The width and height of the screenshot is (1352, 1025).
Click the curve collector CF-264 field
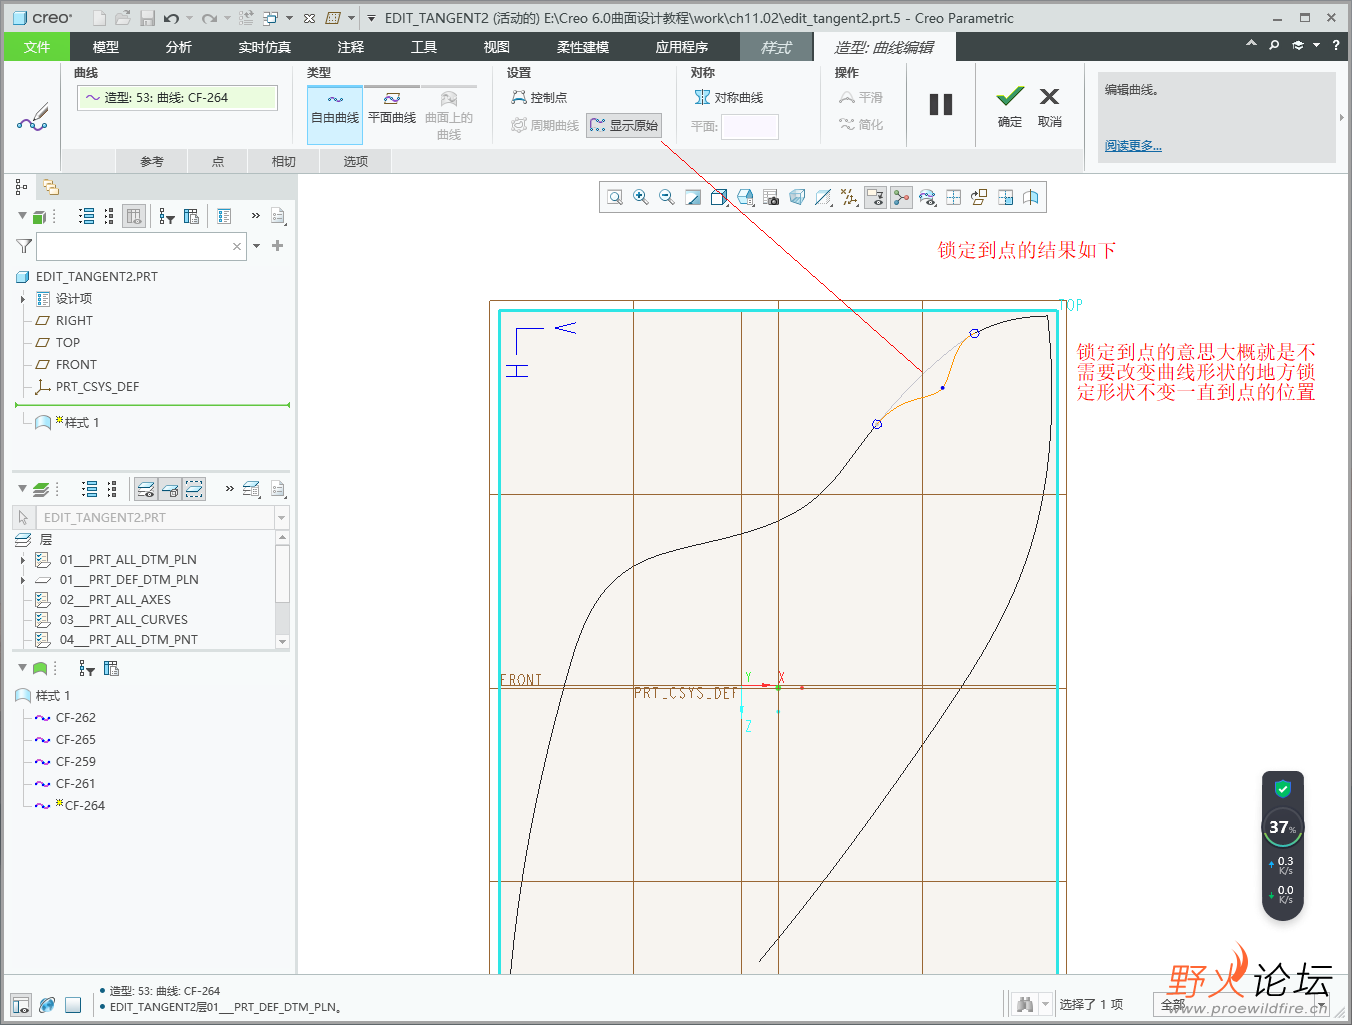point(177,97)
